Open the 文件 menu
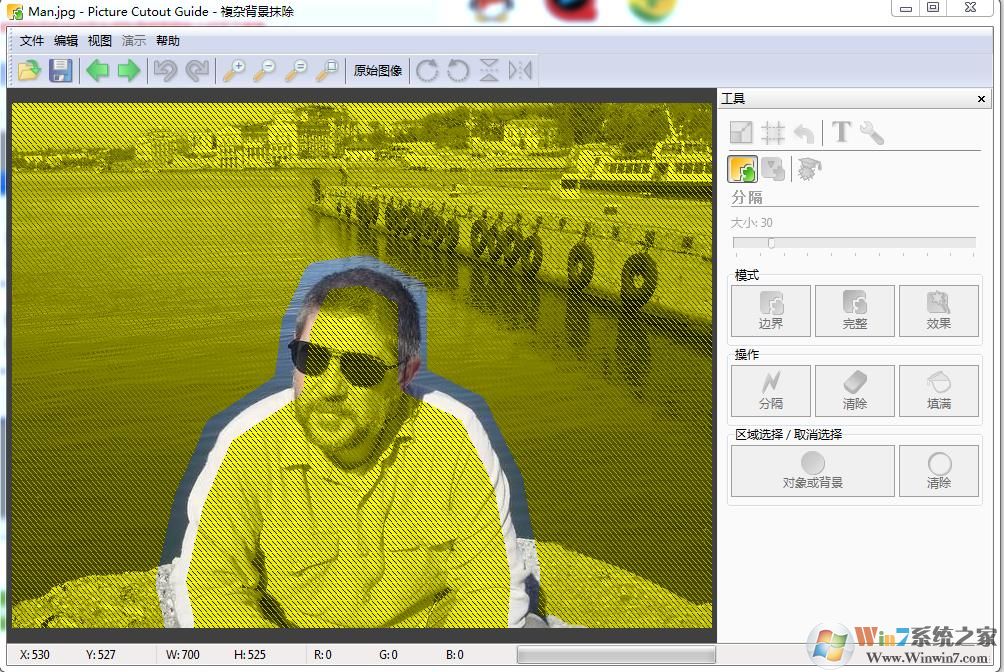Viewport: 1004px width, 672px height. click(32, 41)
